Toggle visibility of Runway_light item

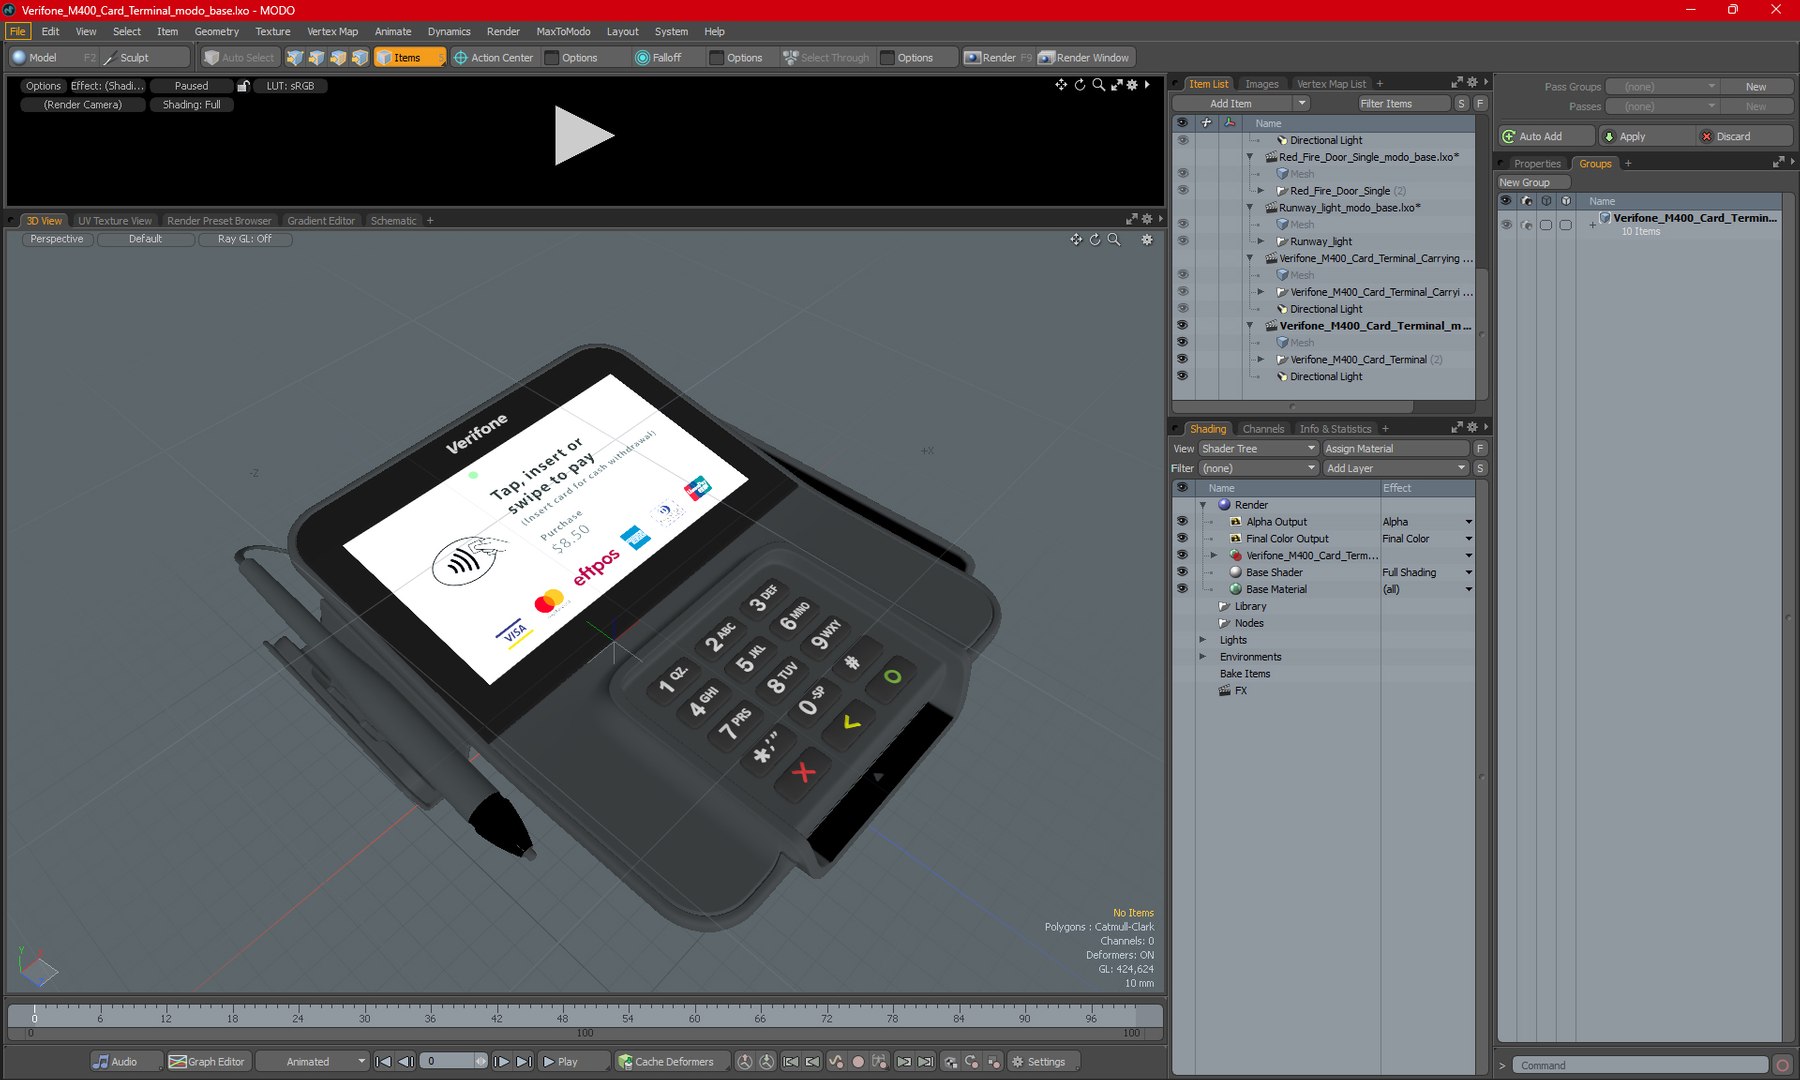1182,241
